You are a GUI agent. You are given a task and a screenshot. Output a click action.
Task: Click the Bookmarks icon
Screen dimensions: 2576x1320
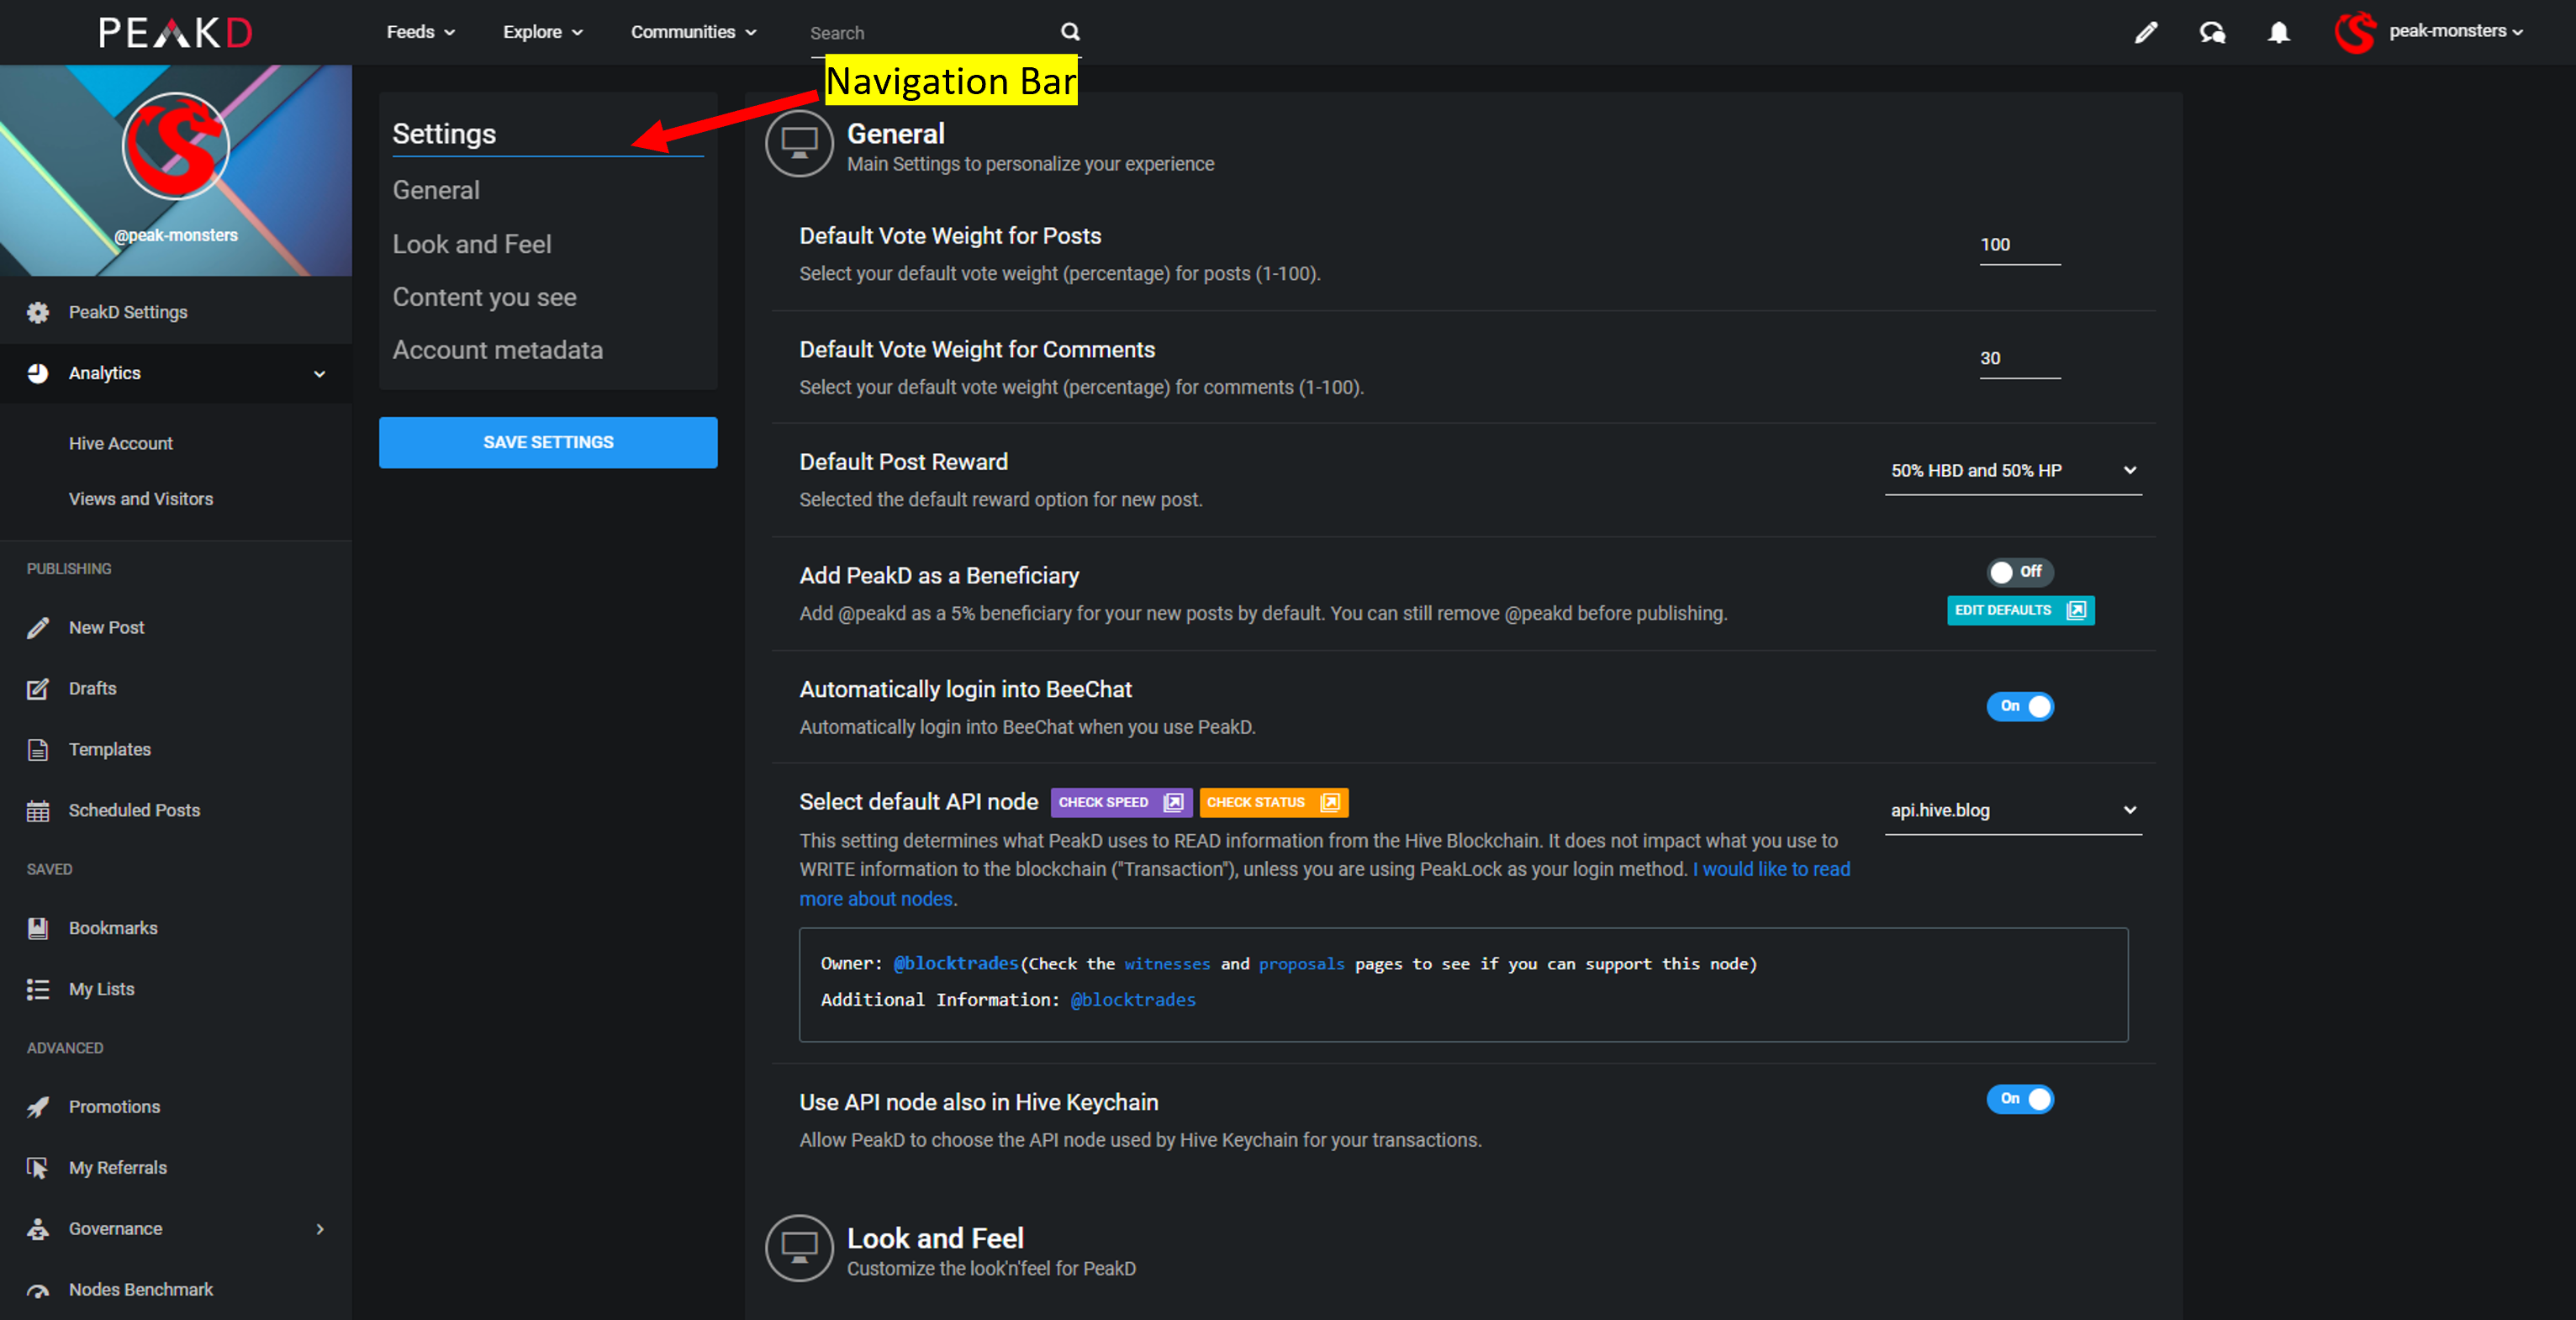point(38,928)
